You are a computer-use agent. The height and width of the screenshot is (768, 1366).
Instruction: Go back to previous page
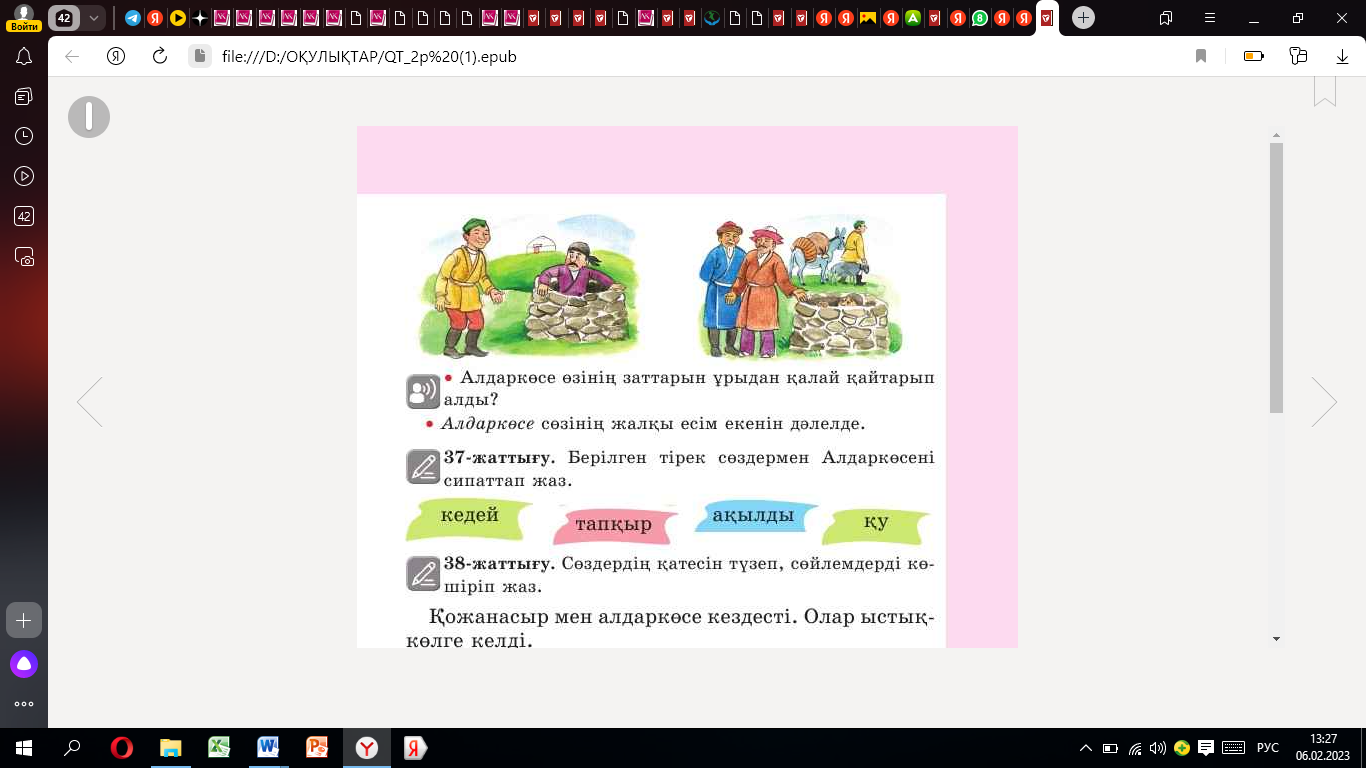72,57
